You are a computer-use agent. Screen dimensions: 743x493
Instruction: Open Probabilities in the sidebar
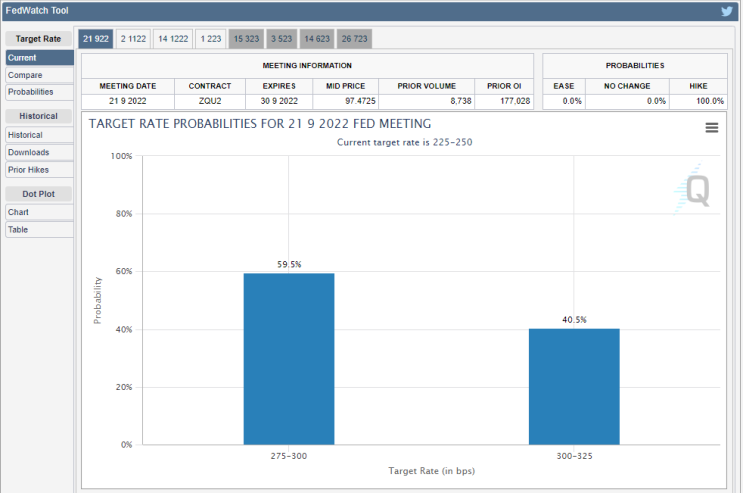pyautogui.click(x=40, y=92)
